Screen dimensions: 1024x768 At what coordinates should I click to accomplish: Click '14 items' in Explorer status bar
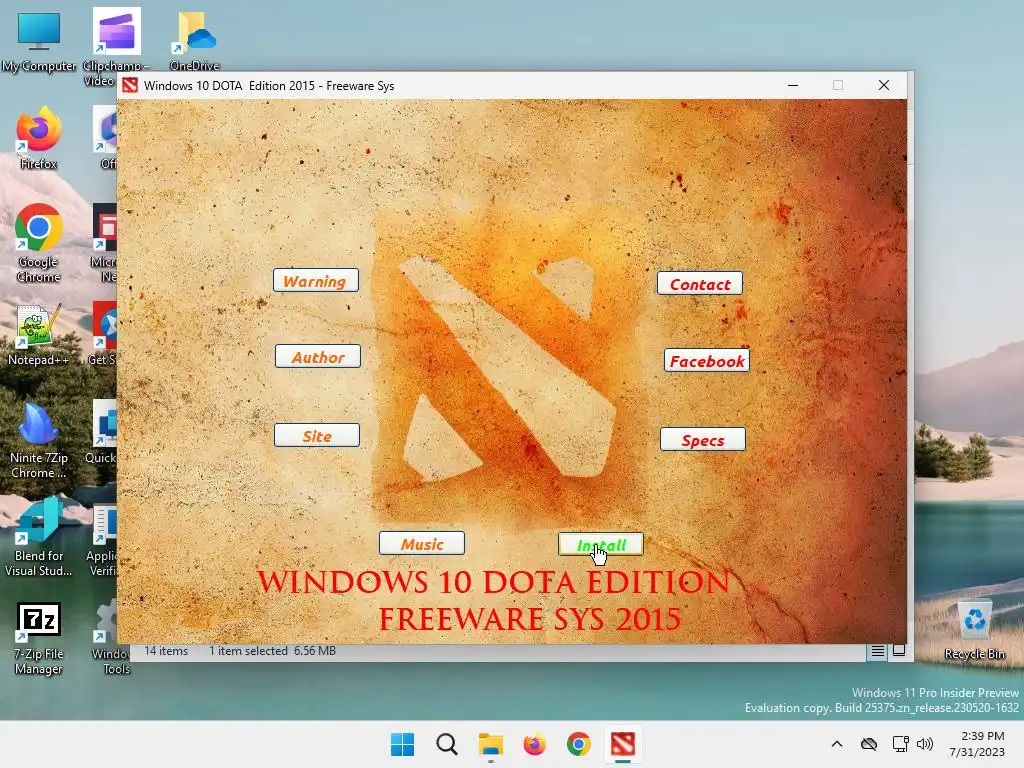tap(166, 651)
